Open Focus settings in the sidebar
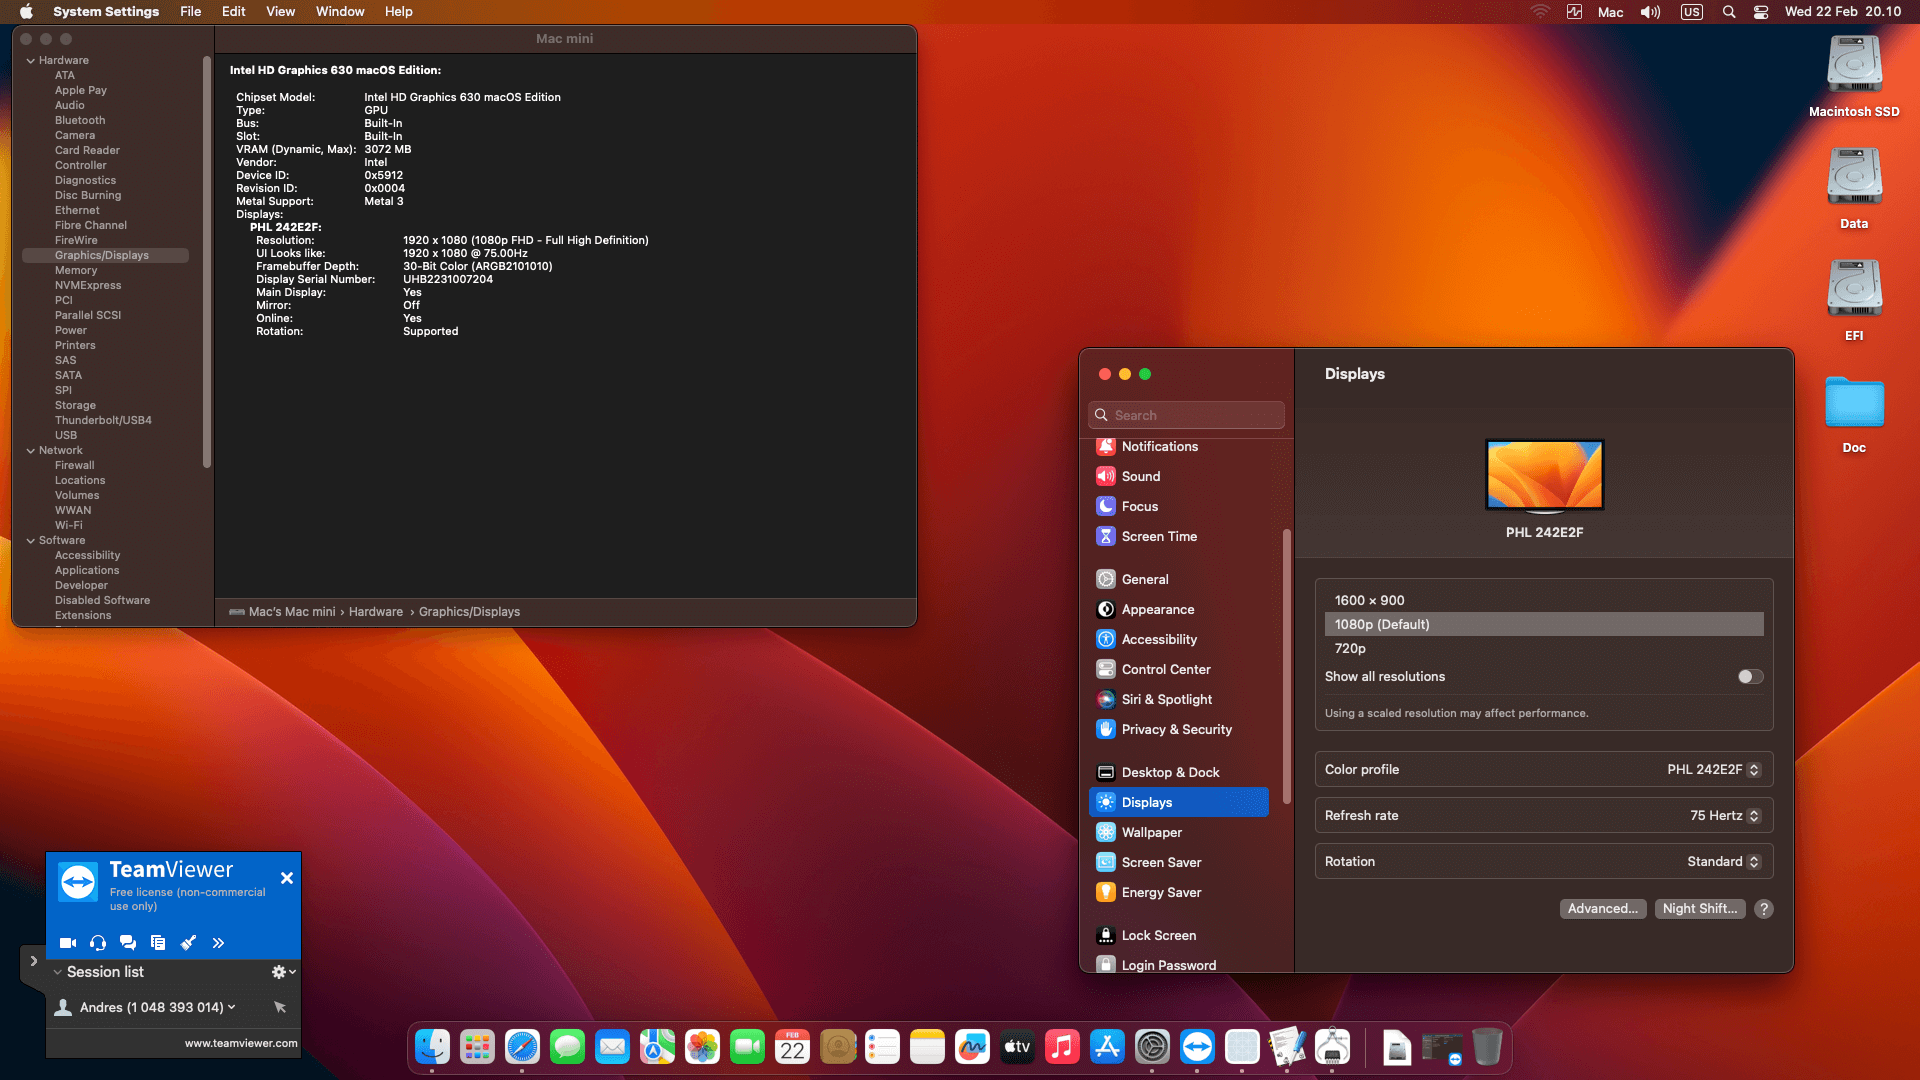Image resolution: width=1920 pixels, height=1080 pixels. (x=1178, y=507)
